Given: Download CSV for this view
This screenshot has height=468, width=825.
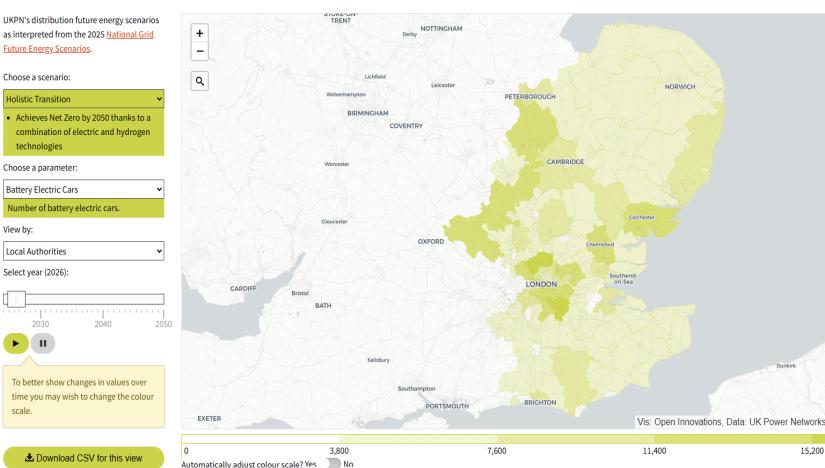Looking at the screenshot, I should click(84, 457).
